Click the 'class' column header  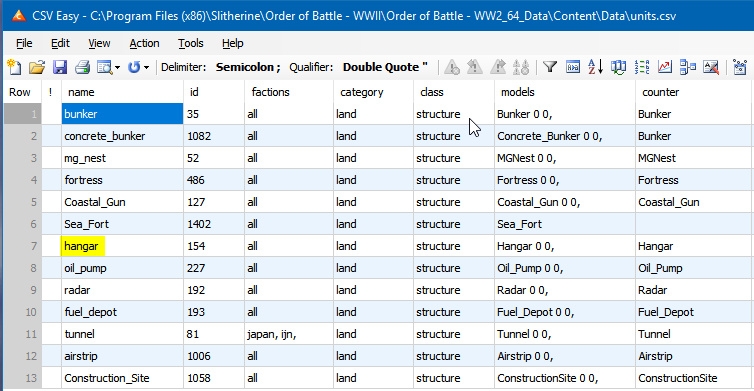453,92
